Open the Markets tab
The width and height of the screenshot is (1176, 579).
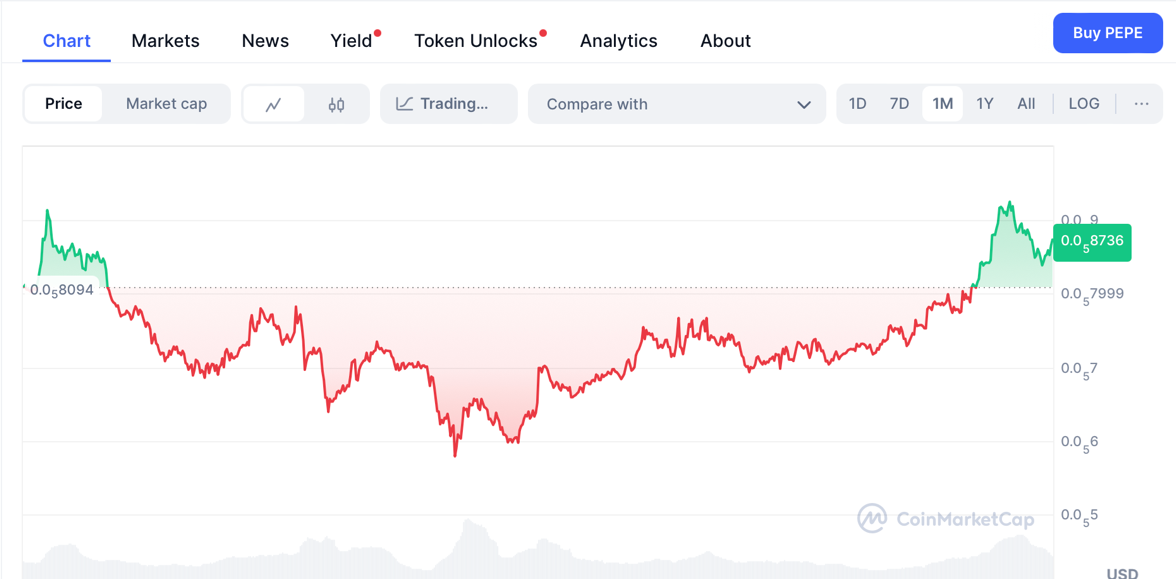click(165, 41)
